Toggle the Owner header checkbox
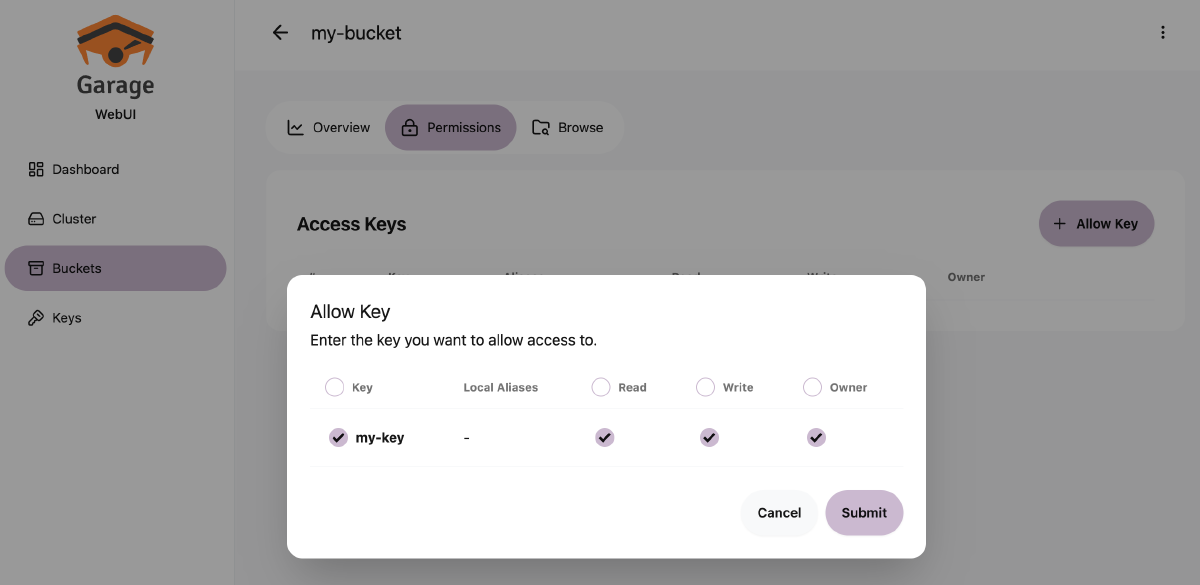Screen dimensions: 1200x585 point(813,387)
